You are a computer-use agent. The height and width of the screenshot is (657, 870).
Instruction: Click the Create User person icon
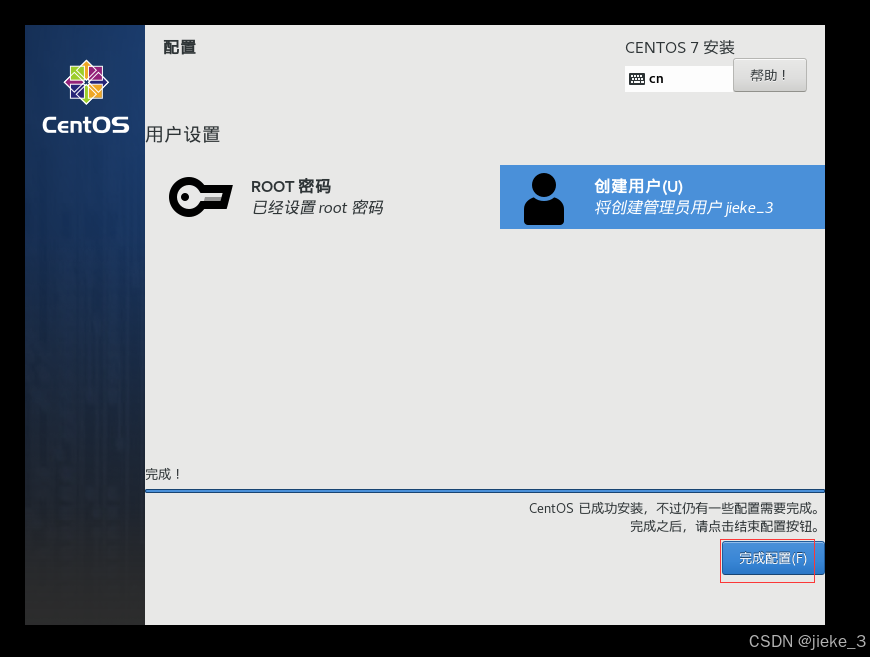[x=544, y=199]
